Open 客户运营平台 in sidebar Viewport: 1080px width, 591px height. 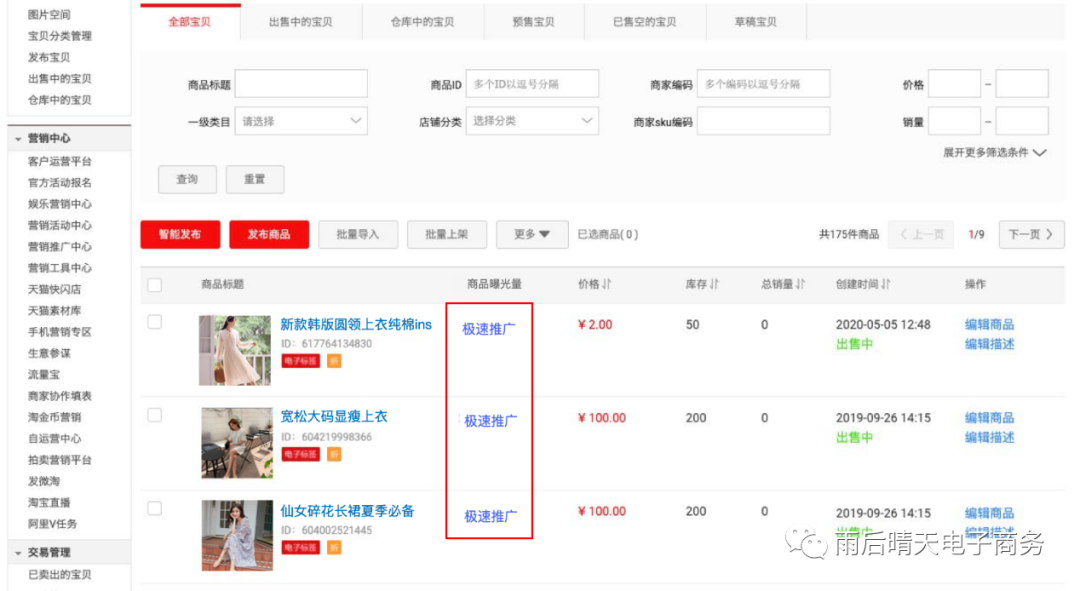click(x=60, y=161)
